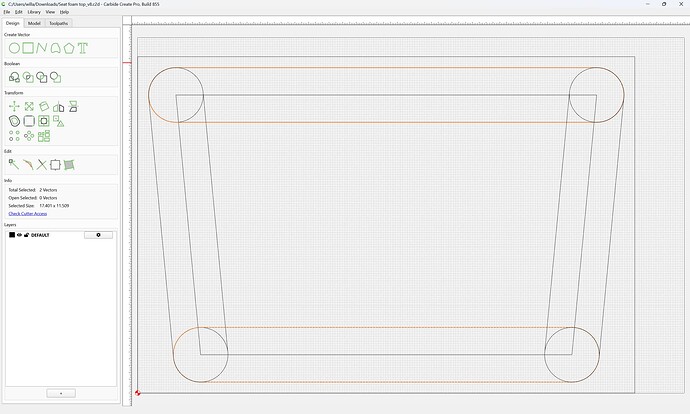This screenshot has height=414, width=690.
Task: Open the Help menu
Action: pyautogui.click(x=64, y=12)
